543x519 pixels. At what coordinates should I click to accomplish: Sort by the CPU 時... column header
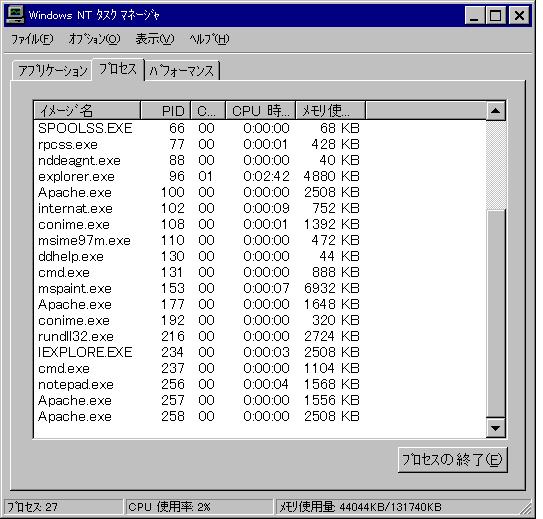pos(260,110)
